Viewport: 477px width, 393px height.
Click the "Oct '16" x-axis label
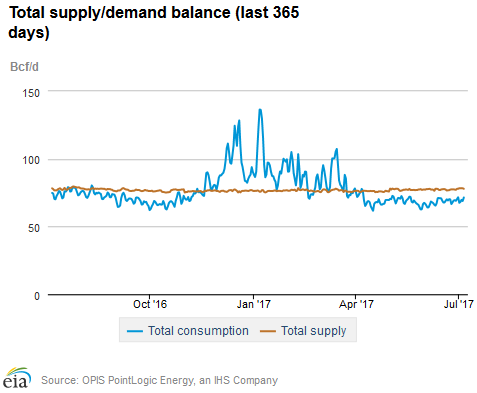click(x=150, y=304)
